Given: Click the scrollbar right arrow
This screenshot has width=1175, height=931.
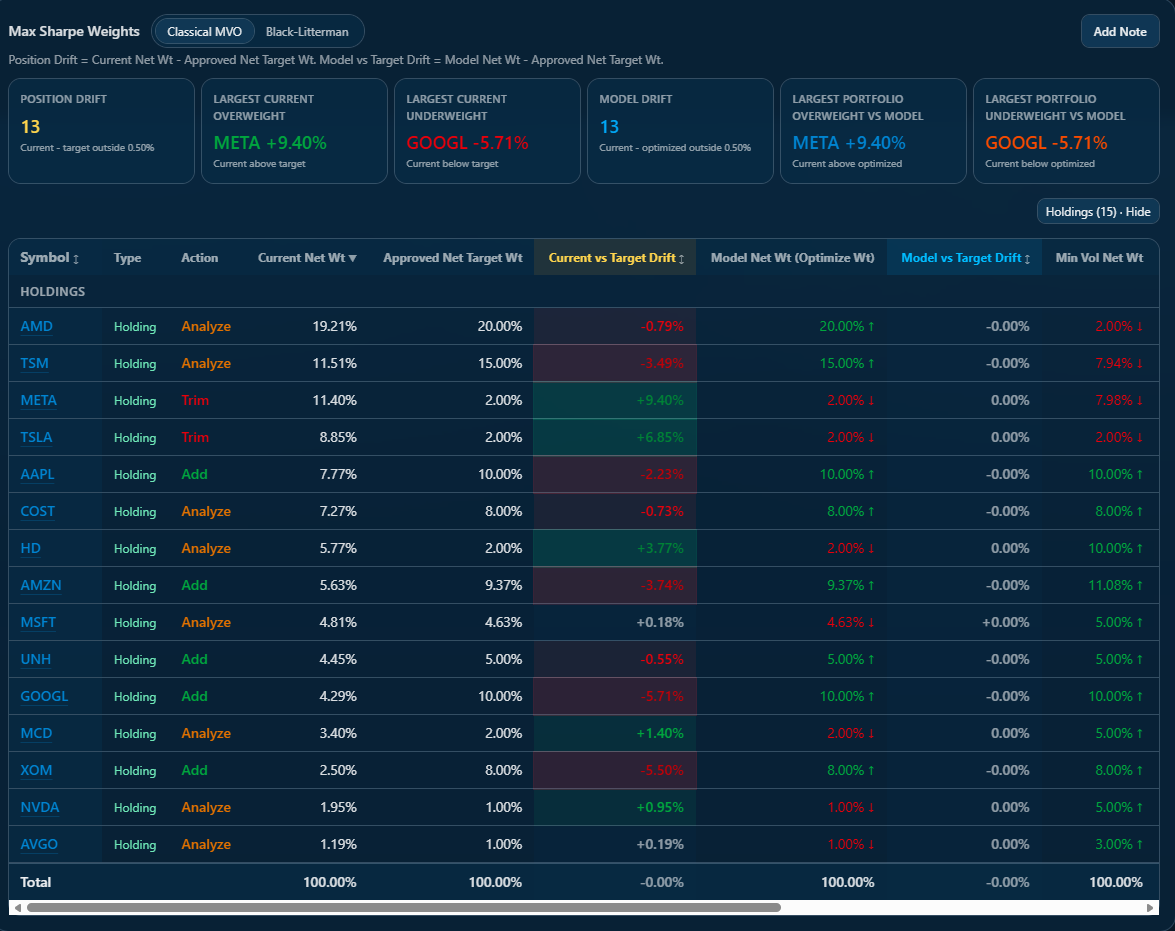Looking at the screenshot, I should [x=1150, y=907].
